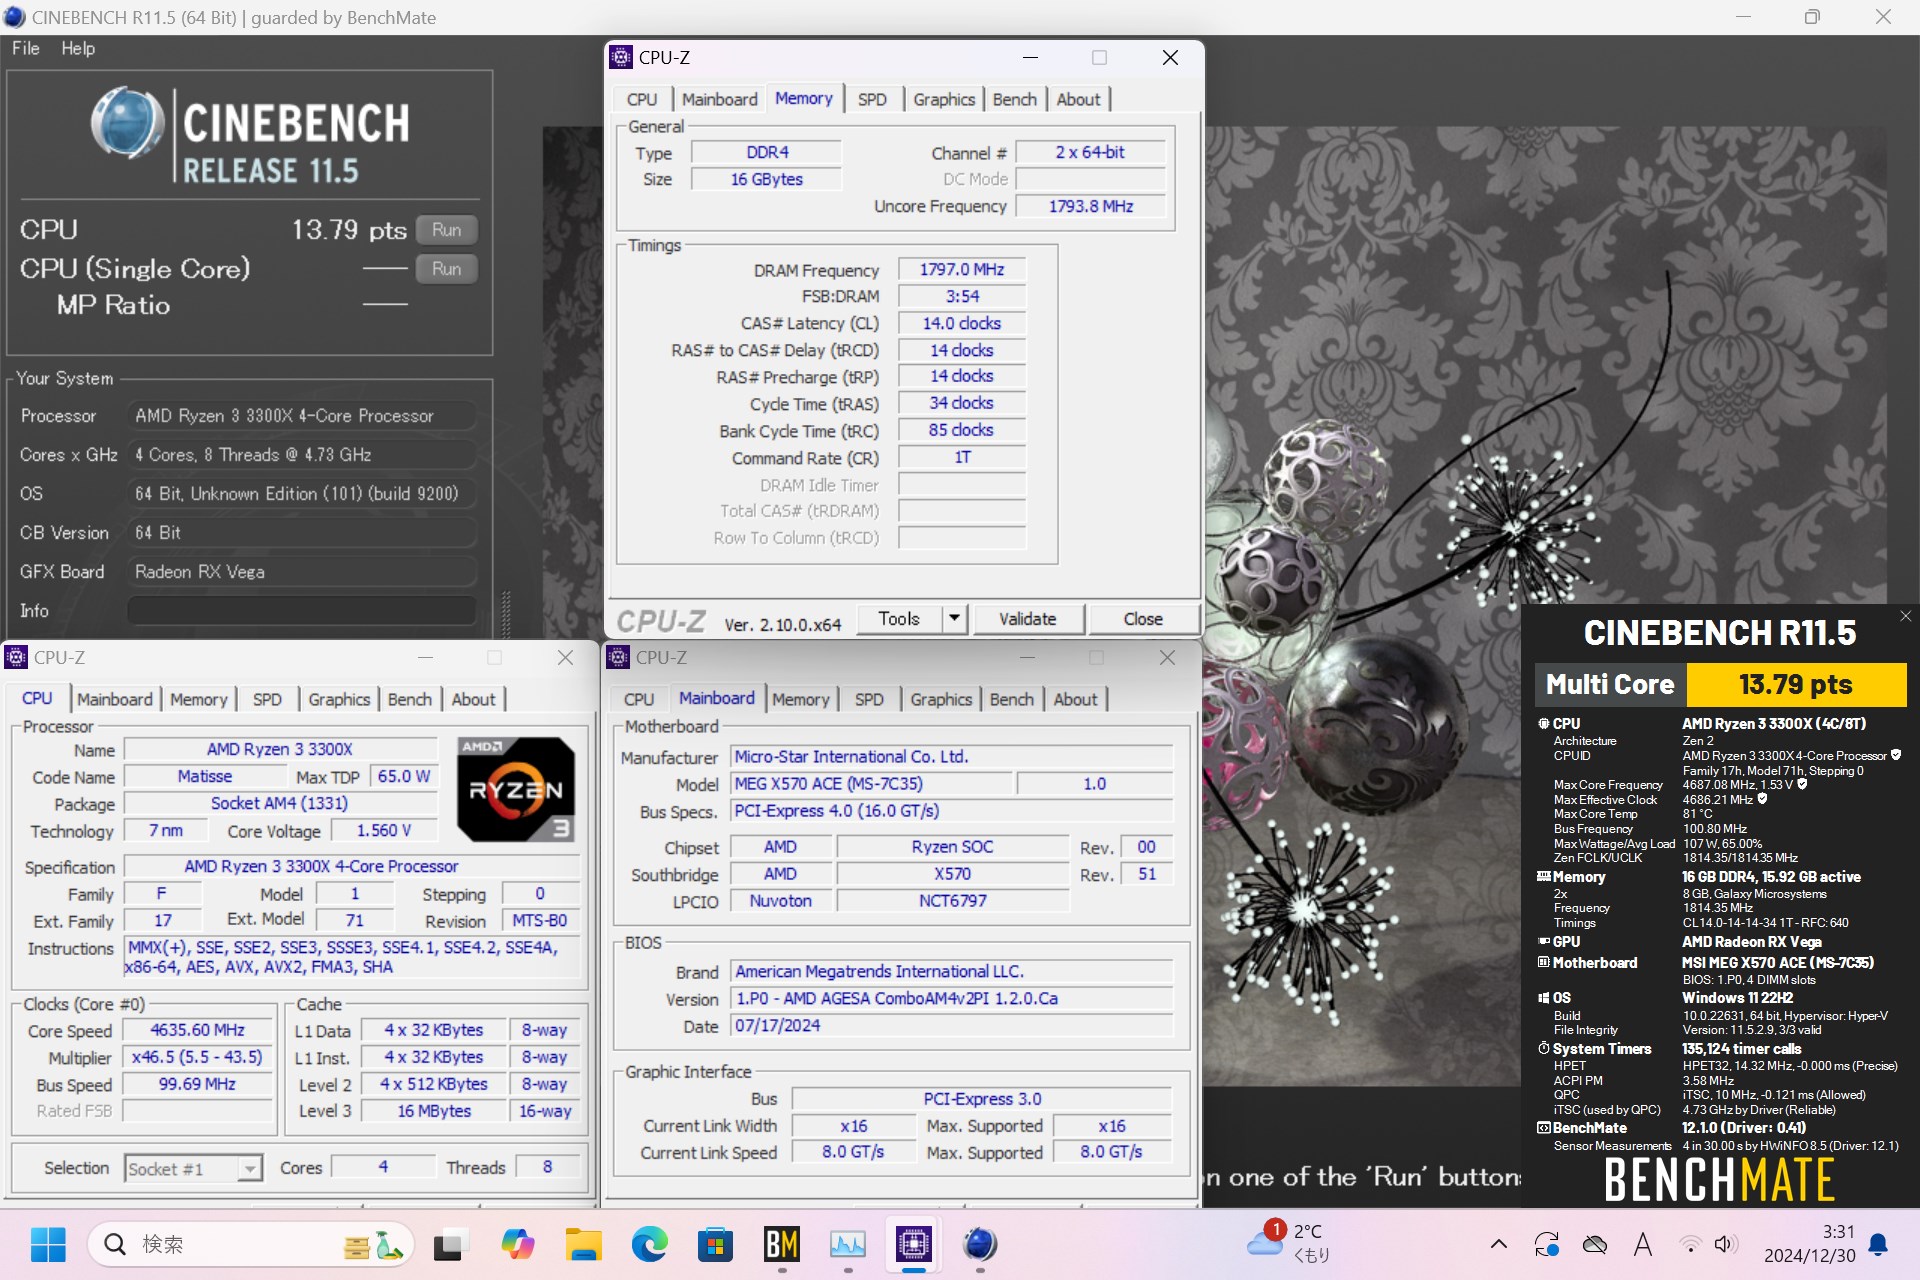Click the Cinebench panel resize grip
The image size is (1920, 1280).
pyautogui.click(x=506, y=614)
